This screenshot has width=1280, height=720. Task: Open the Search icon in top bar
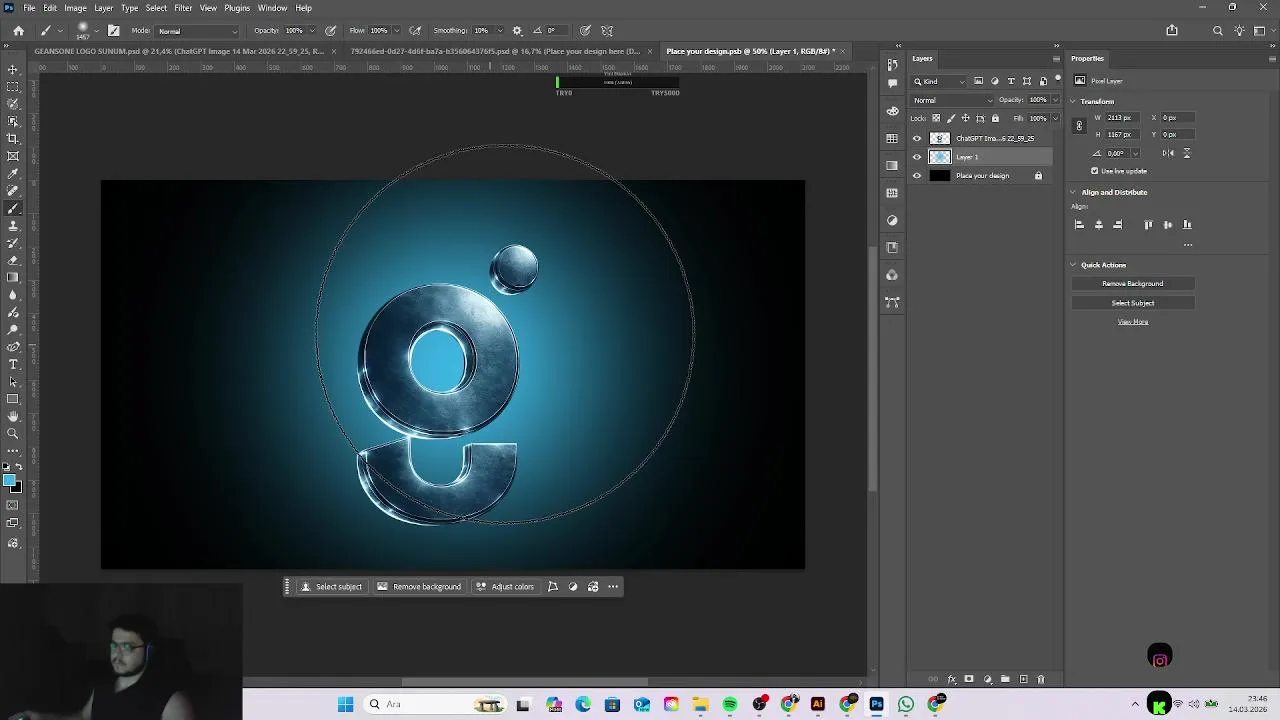point(1217,31)
